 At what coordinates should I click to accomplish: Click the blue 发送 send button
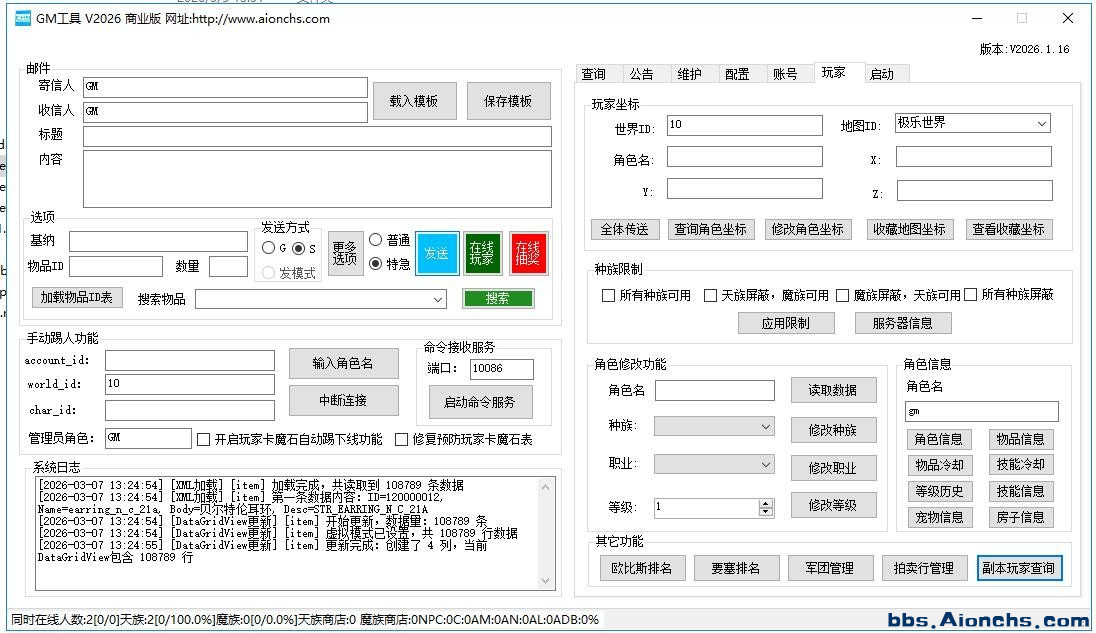tap(436, 253)
